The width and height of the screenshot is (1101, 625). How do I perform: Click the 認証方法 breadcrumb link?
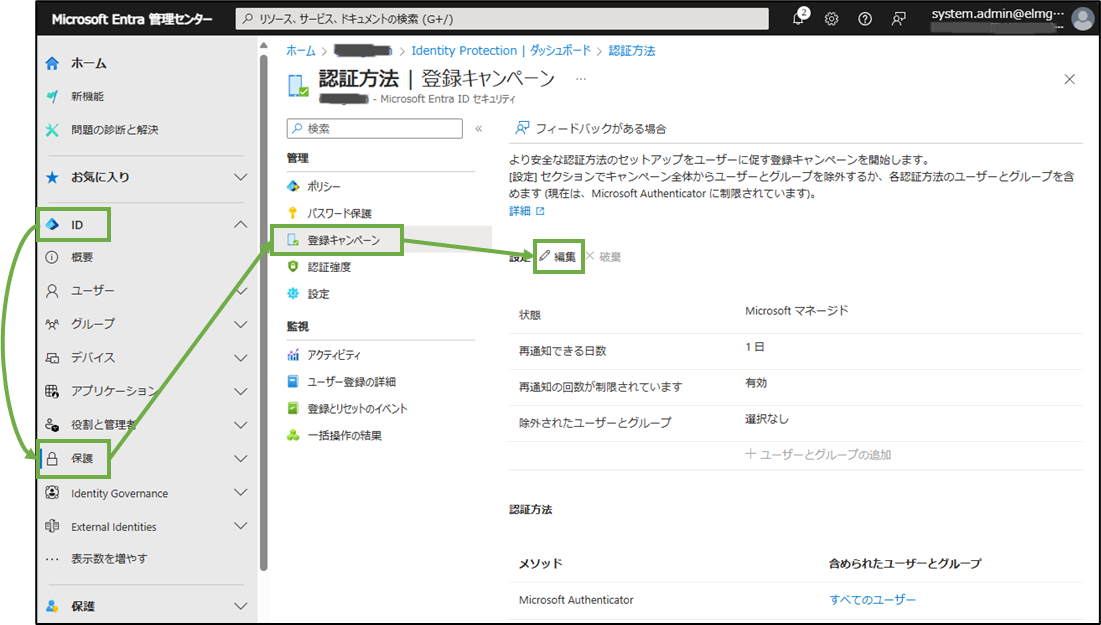pos(632,51)
